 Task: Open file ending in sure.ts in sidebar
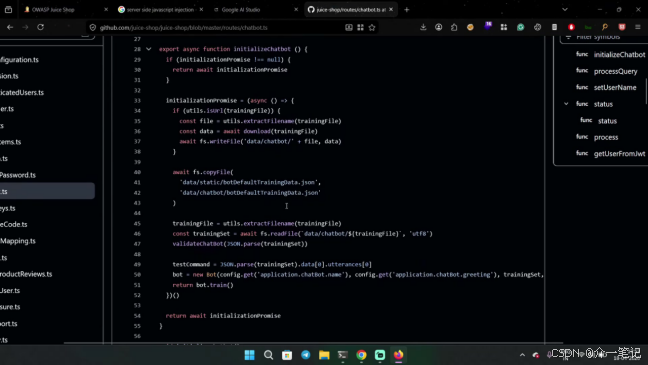click(x=10, y=307)
